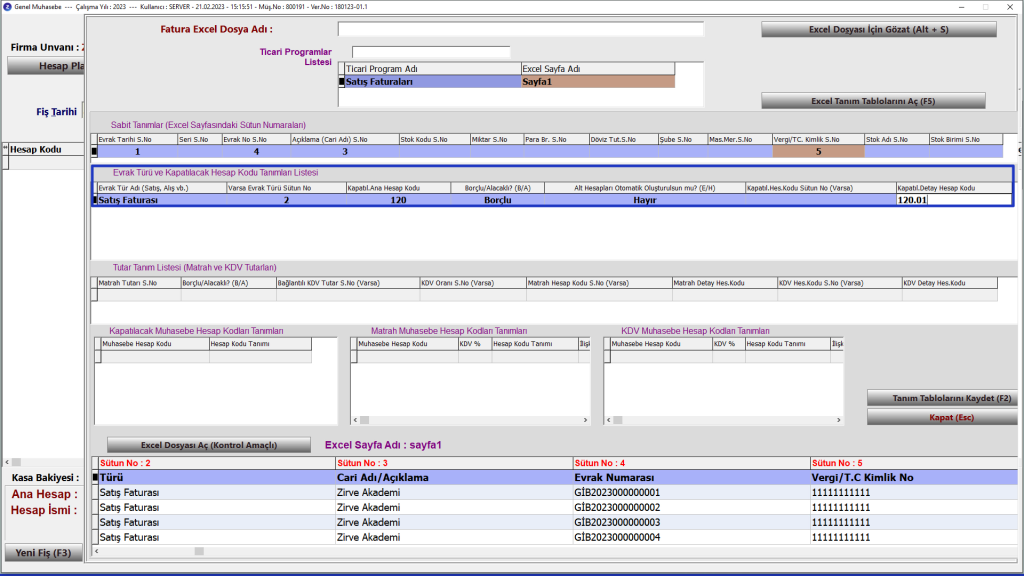Image resolution: width=1024 pixels, height=576 pixels.
Task: Click left scroll arrow of KDV Muhasebe table
Action: 609,420
